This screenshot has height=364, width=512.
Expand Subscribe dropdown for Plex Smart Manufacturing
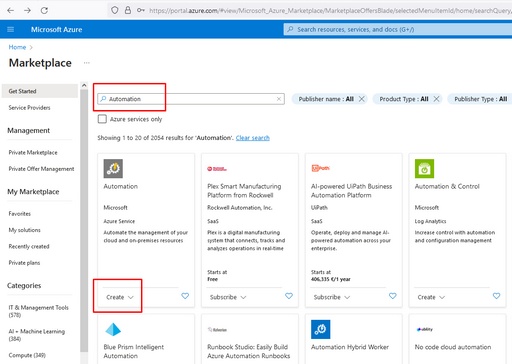click(228, 297)
